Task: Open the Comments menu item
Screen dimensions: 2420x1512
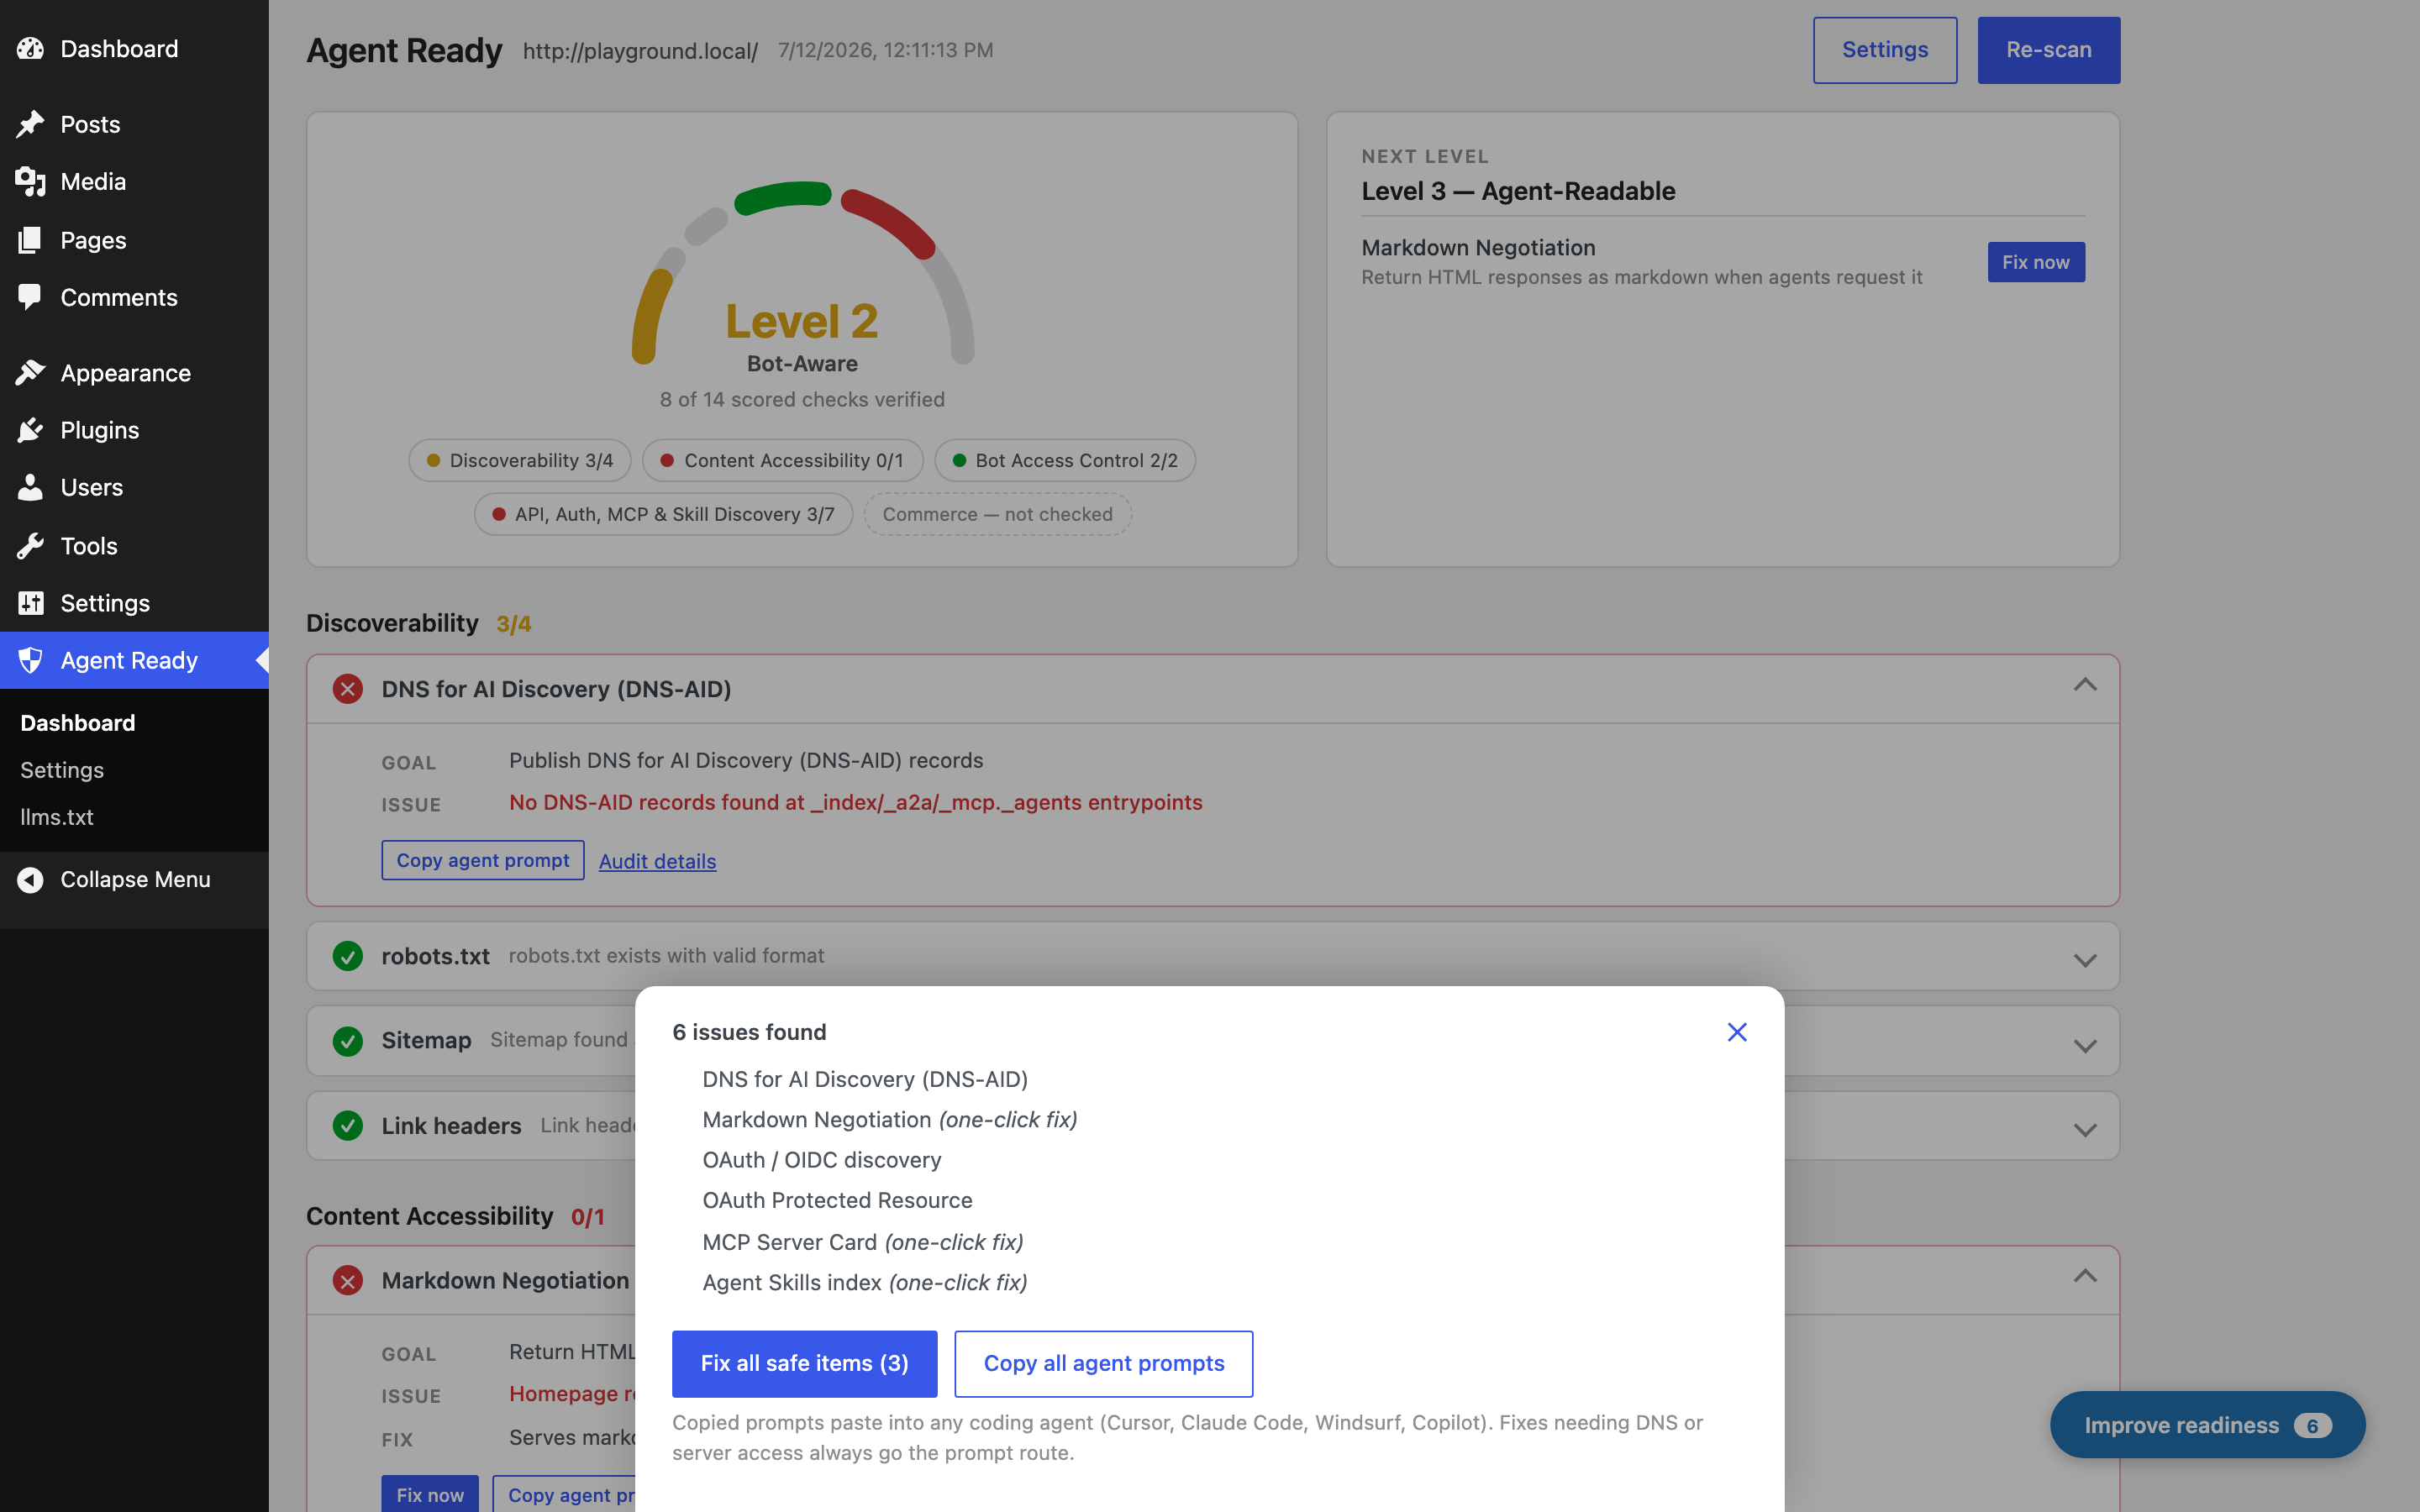Action: pos(134,297)
